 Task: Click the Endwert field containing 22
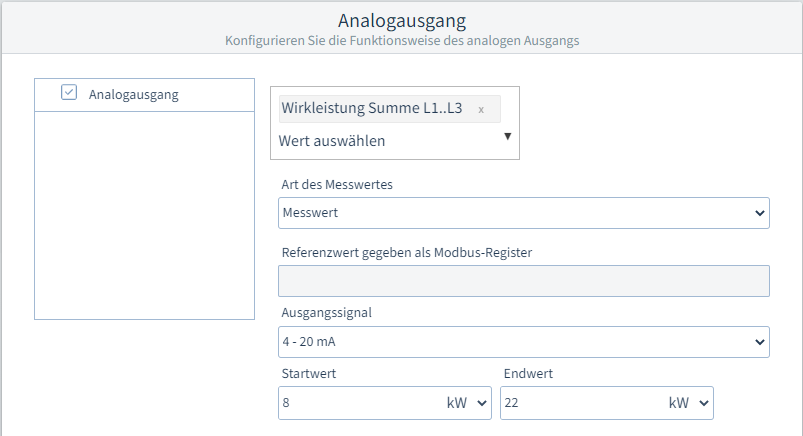tap(577, 403)
